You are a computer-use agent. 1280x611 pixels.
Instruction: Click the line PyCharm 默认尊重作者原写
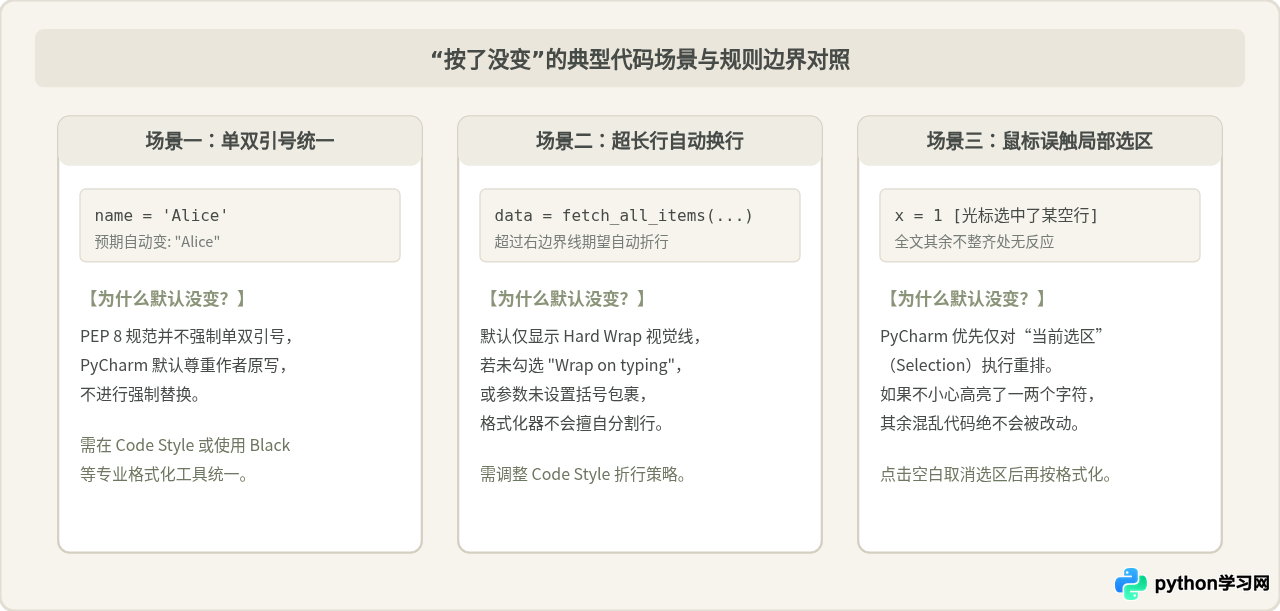pos(184,365)
